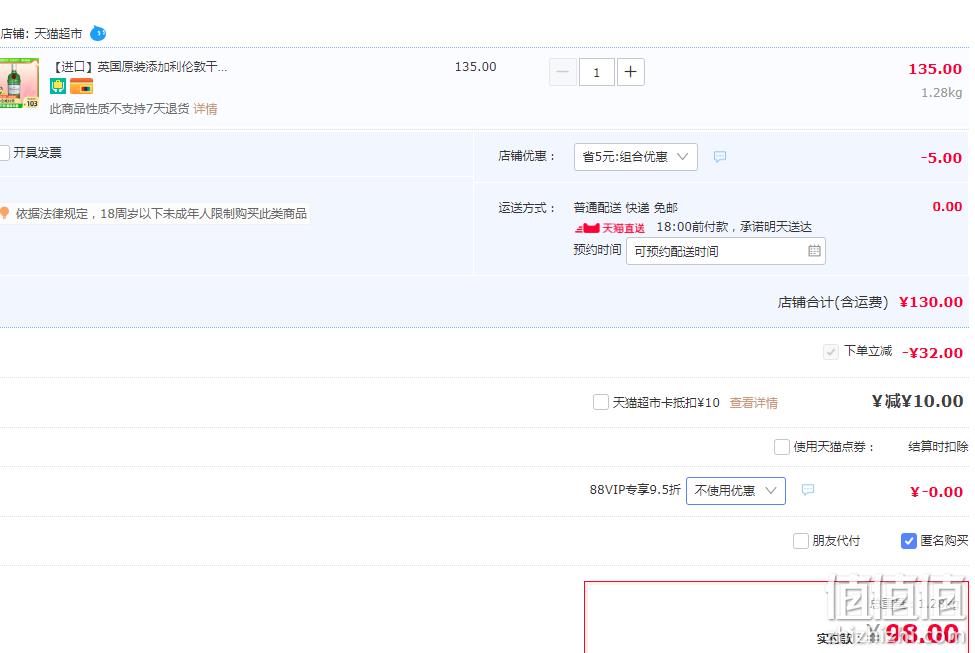
Task: Click the orange card icon under product title
Action: coord(81,86)
